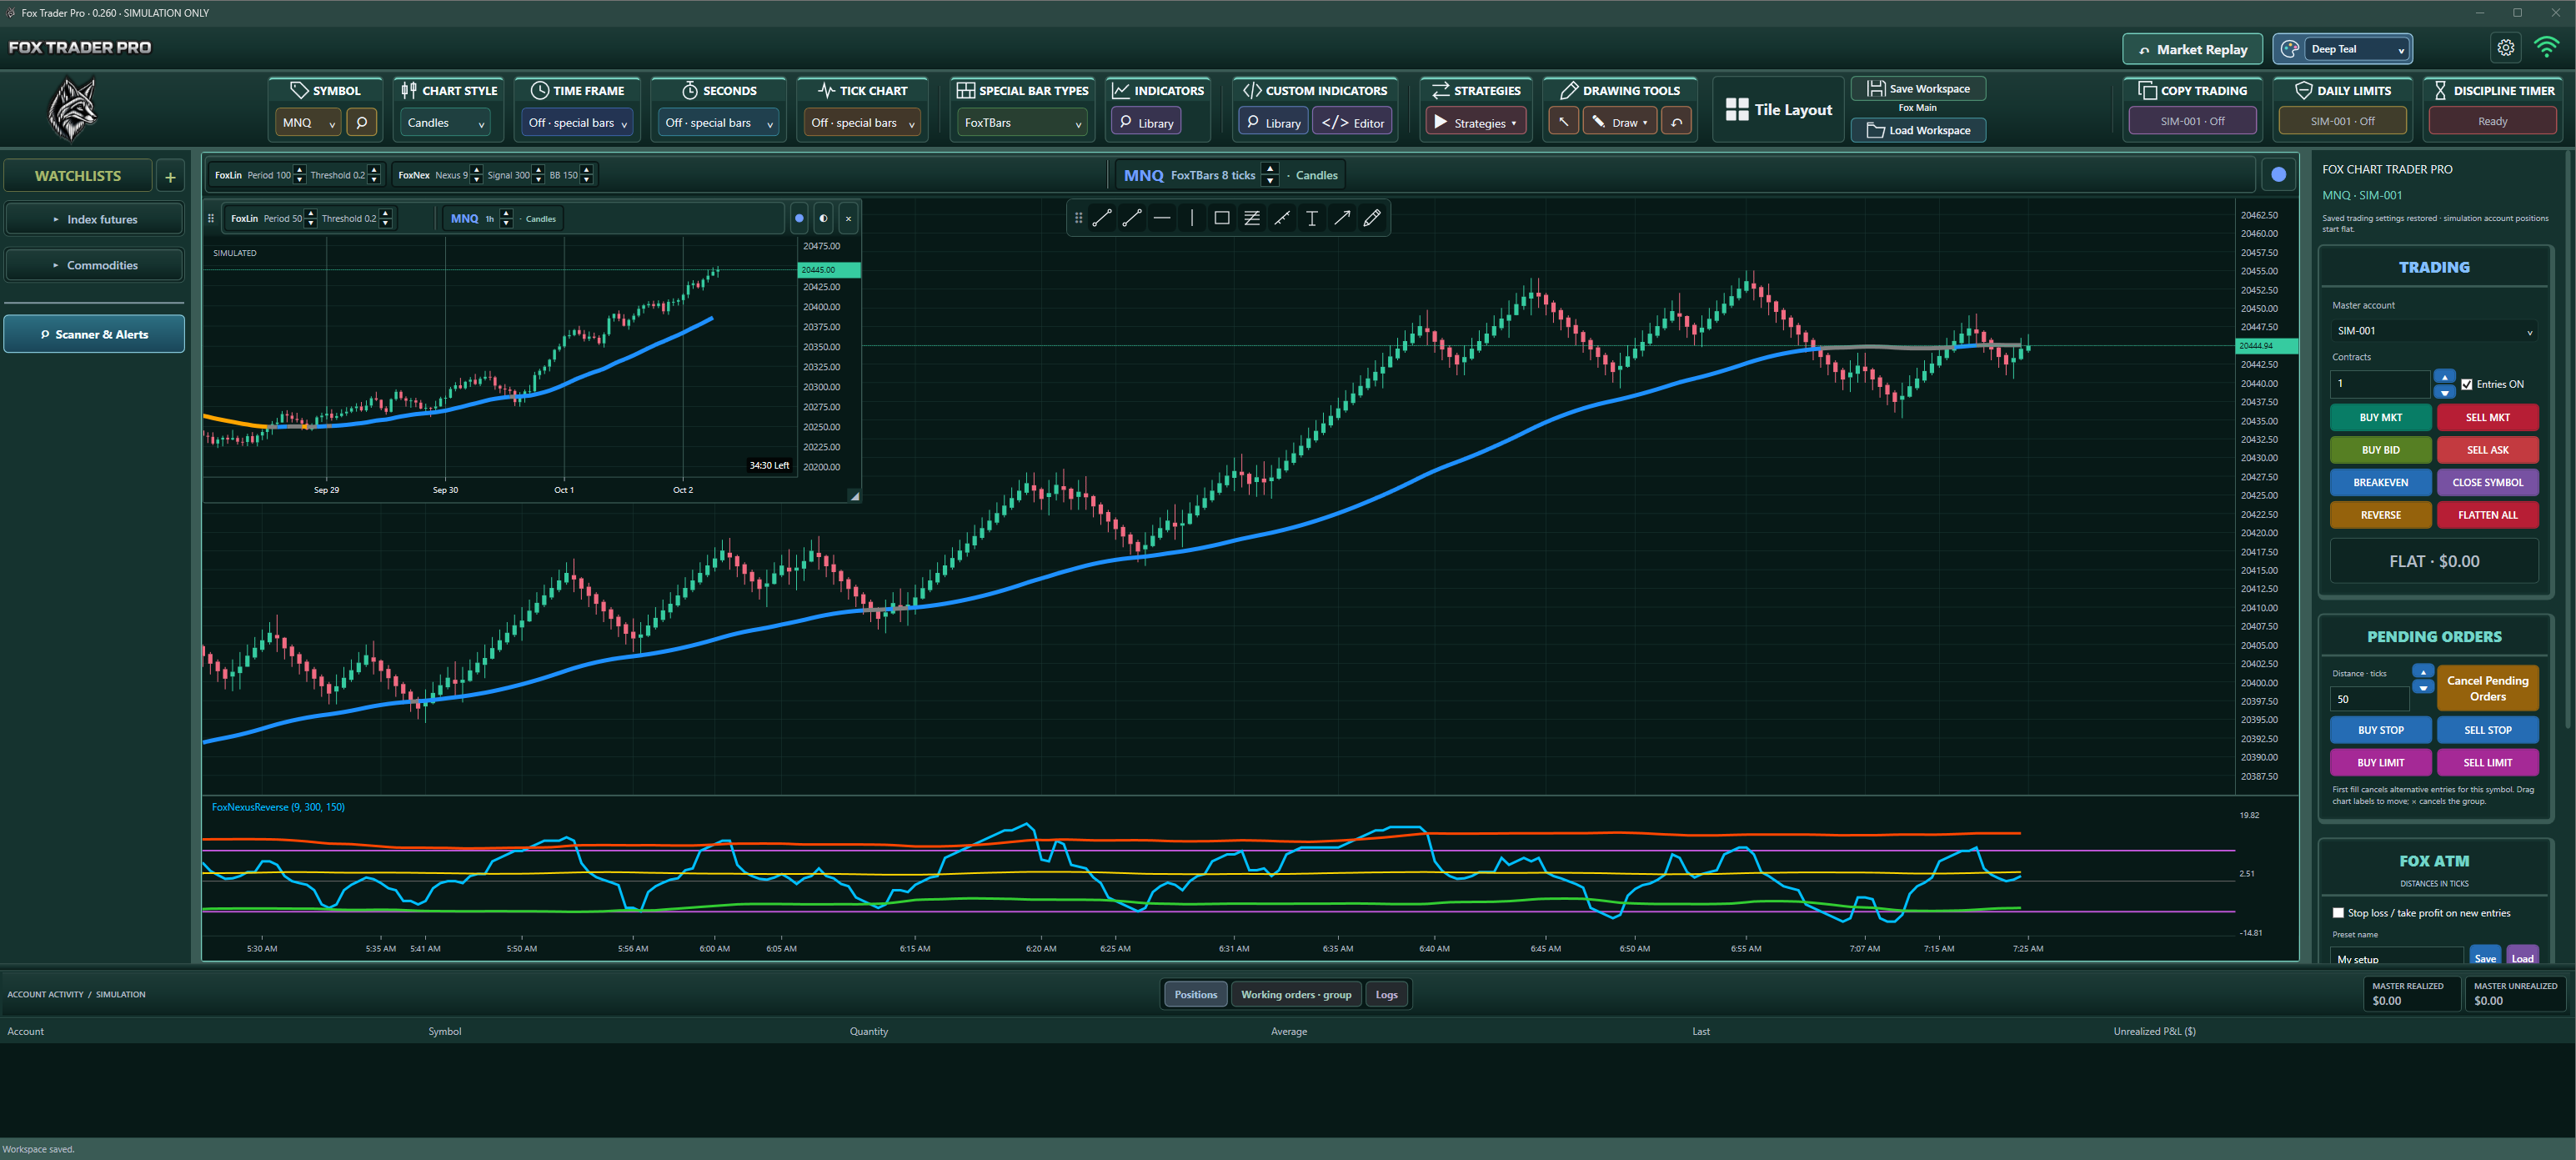The height and width of the screenshot is (1160, 2576).
Task: Select the horizontal line drawing tool
Action: [x=1162, y=218]
